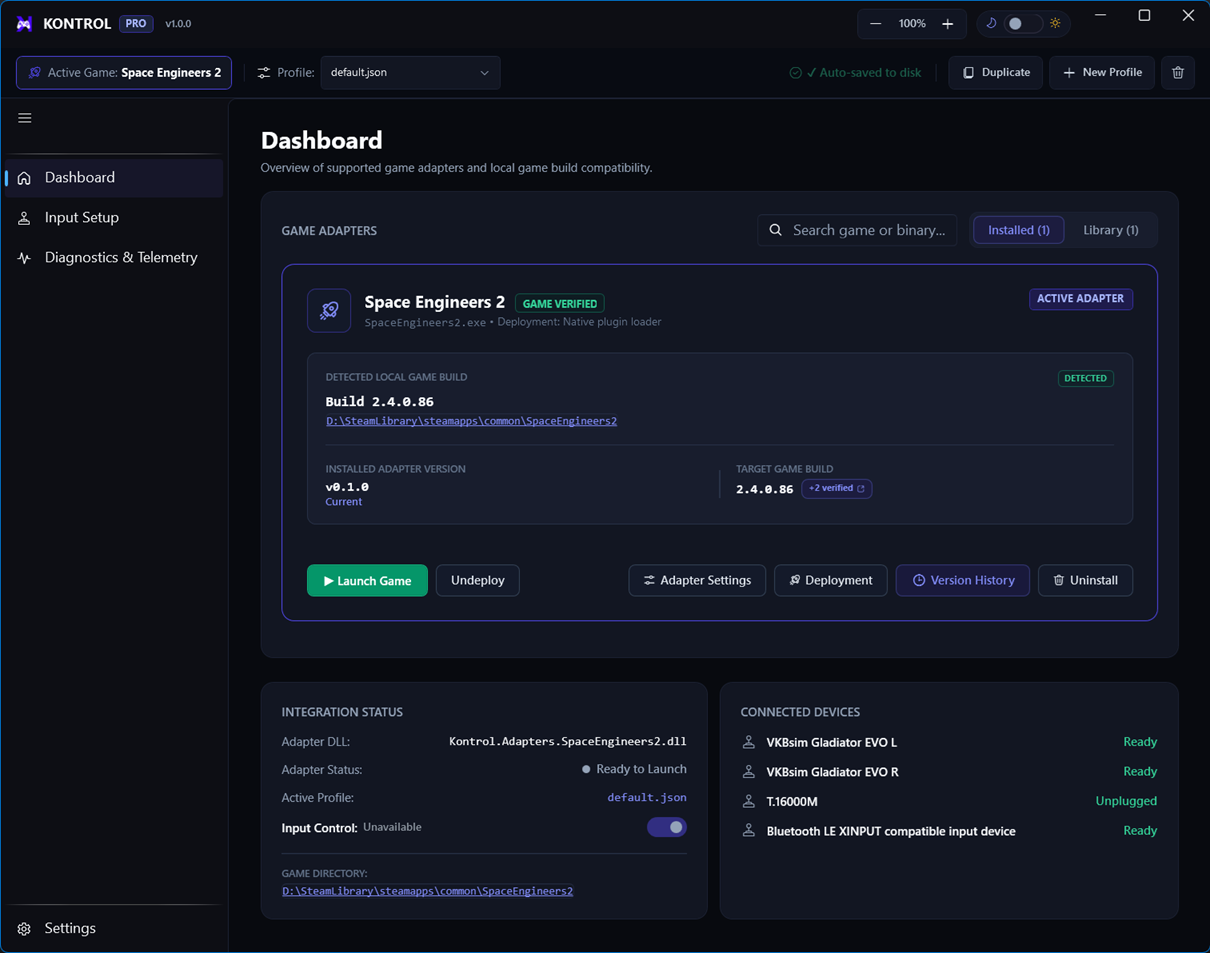Image resolution: width=1210 pixels, height=953 pixels.
Task: Click the sun light-mode icon
Action: point(1054,23)
